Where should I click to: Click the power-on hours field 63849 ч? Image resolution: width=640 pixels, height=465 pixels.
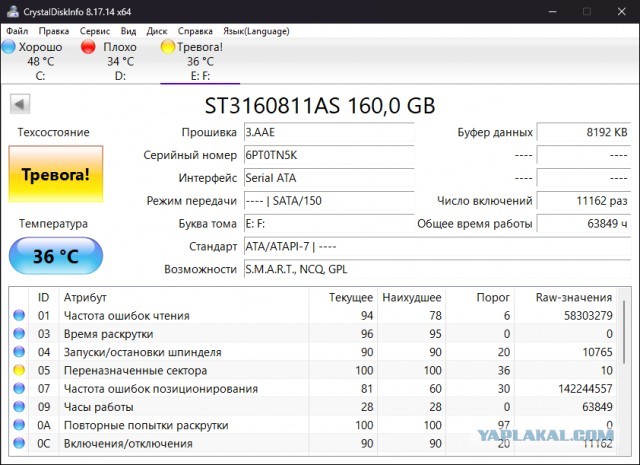pyautogui.click(x=584, y=224)
